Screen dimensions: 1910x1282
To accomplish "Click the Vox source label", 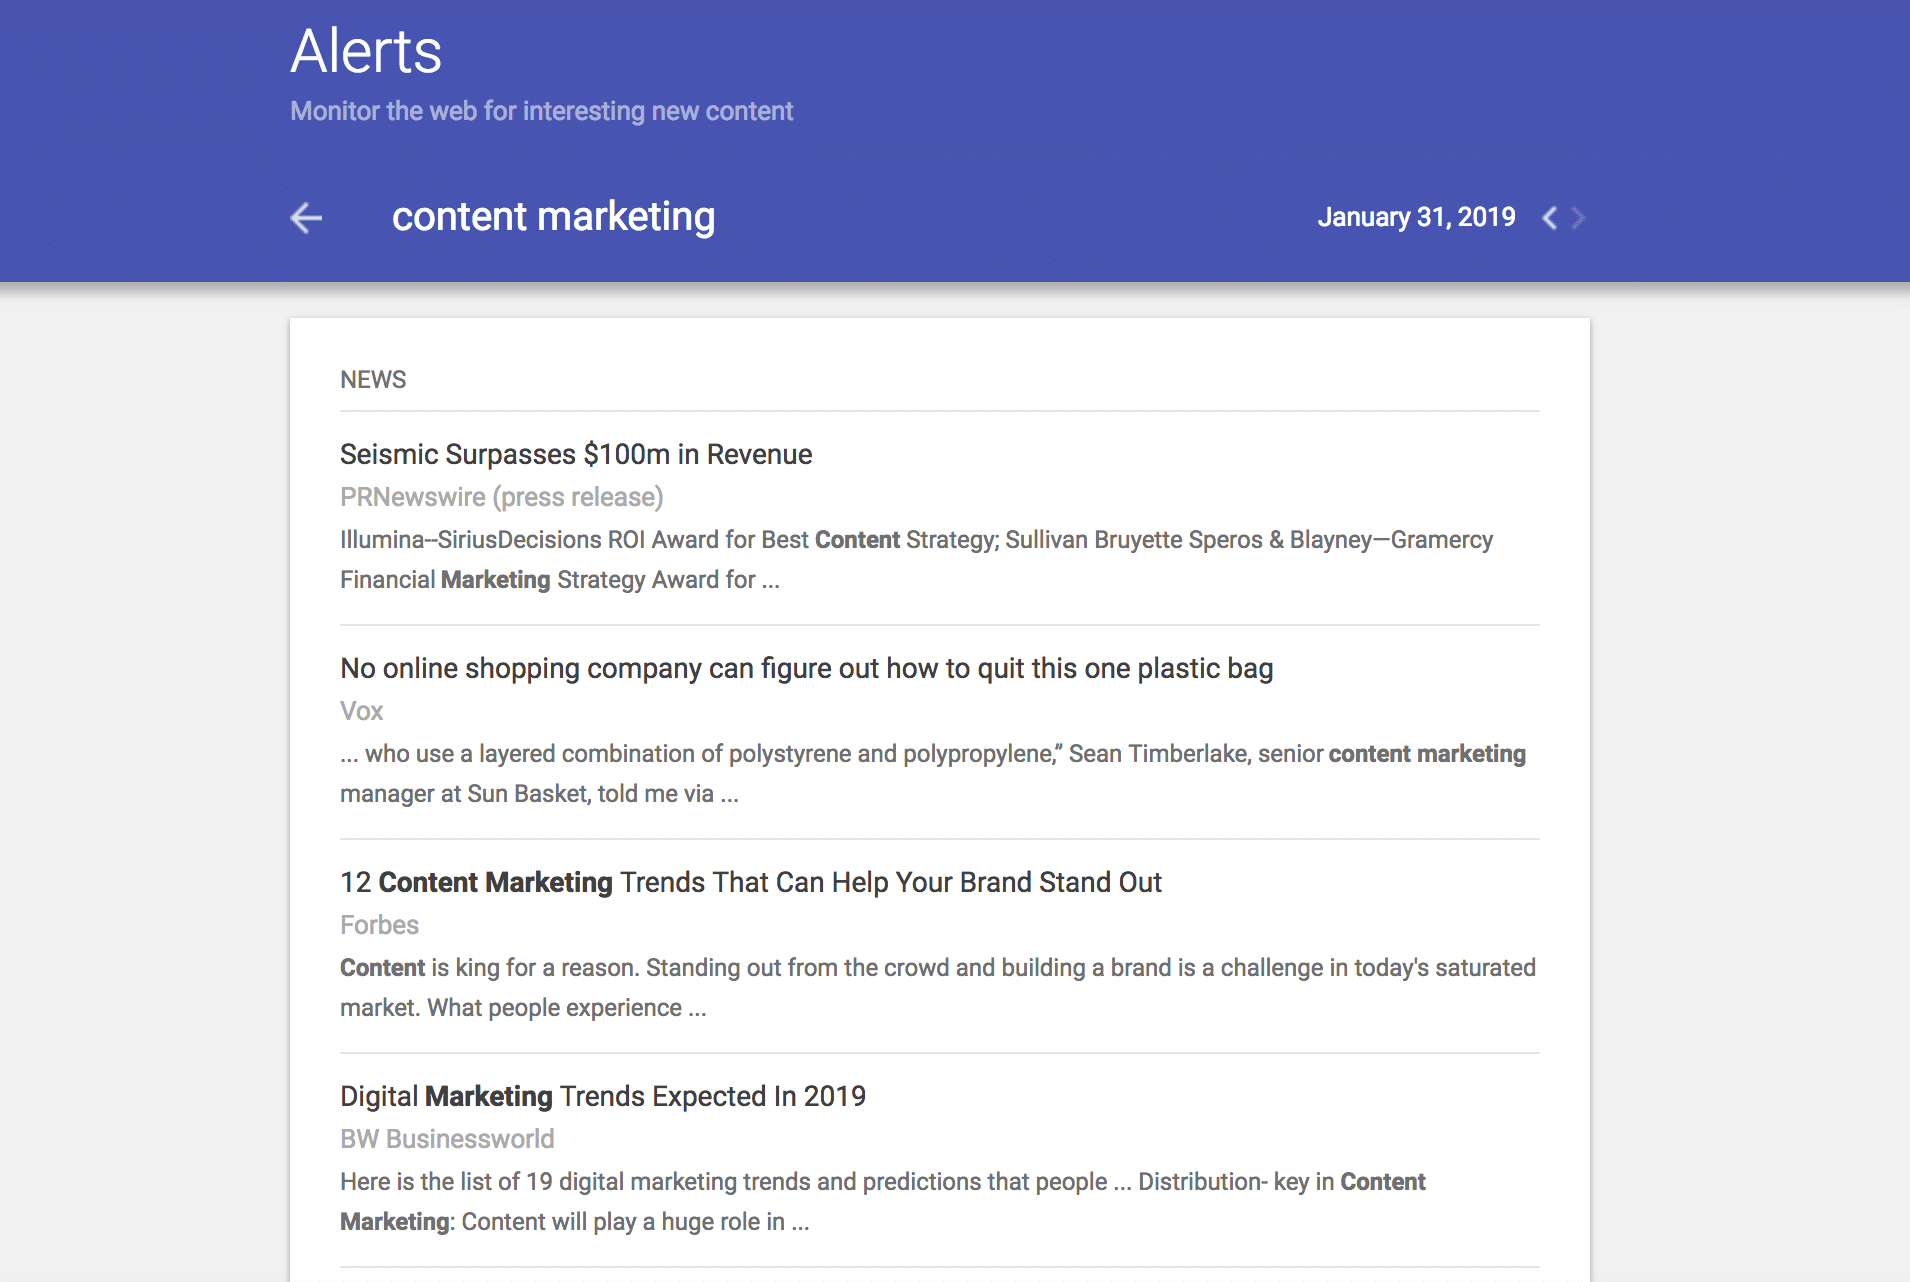I will click(361, 711).
